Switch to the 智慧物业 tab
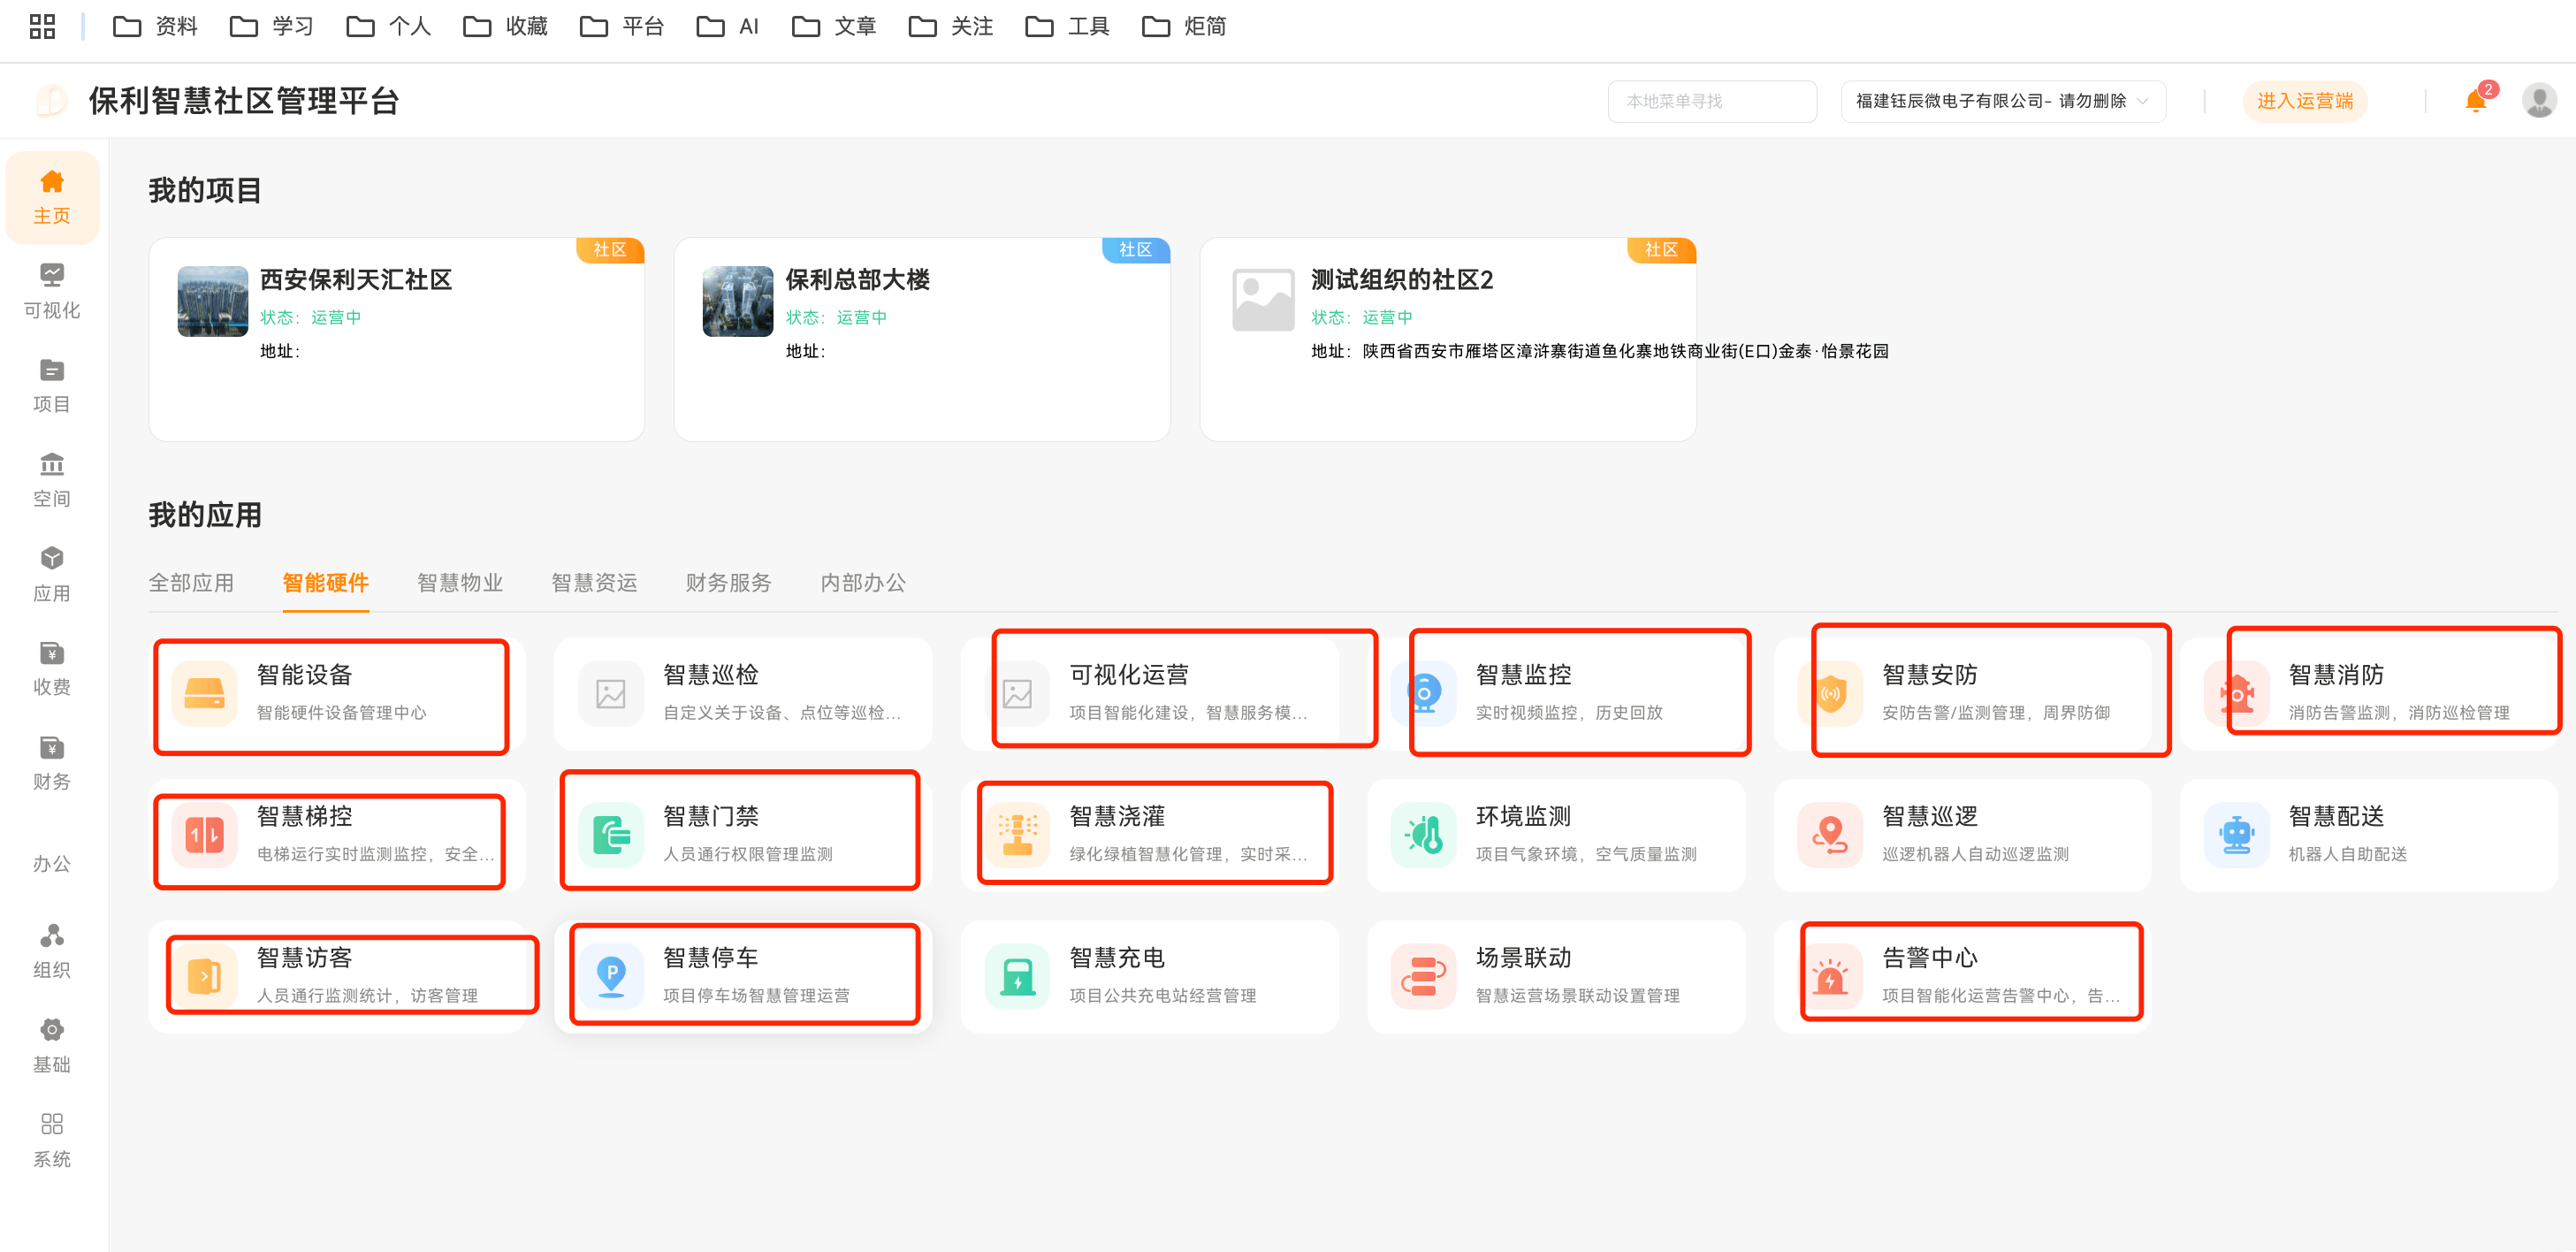Image resolution: width=2576 pixels, height=1252 pixels. tap(460, 583)
